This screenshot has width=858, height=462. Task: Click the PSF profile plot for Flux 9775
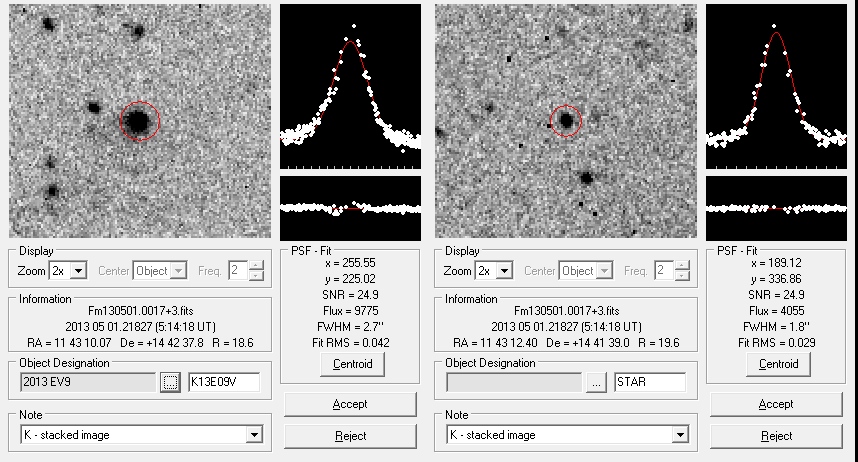tap(350, 86)
